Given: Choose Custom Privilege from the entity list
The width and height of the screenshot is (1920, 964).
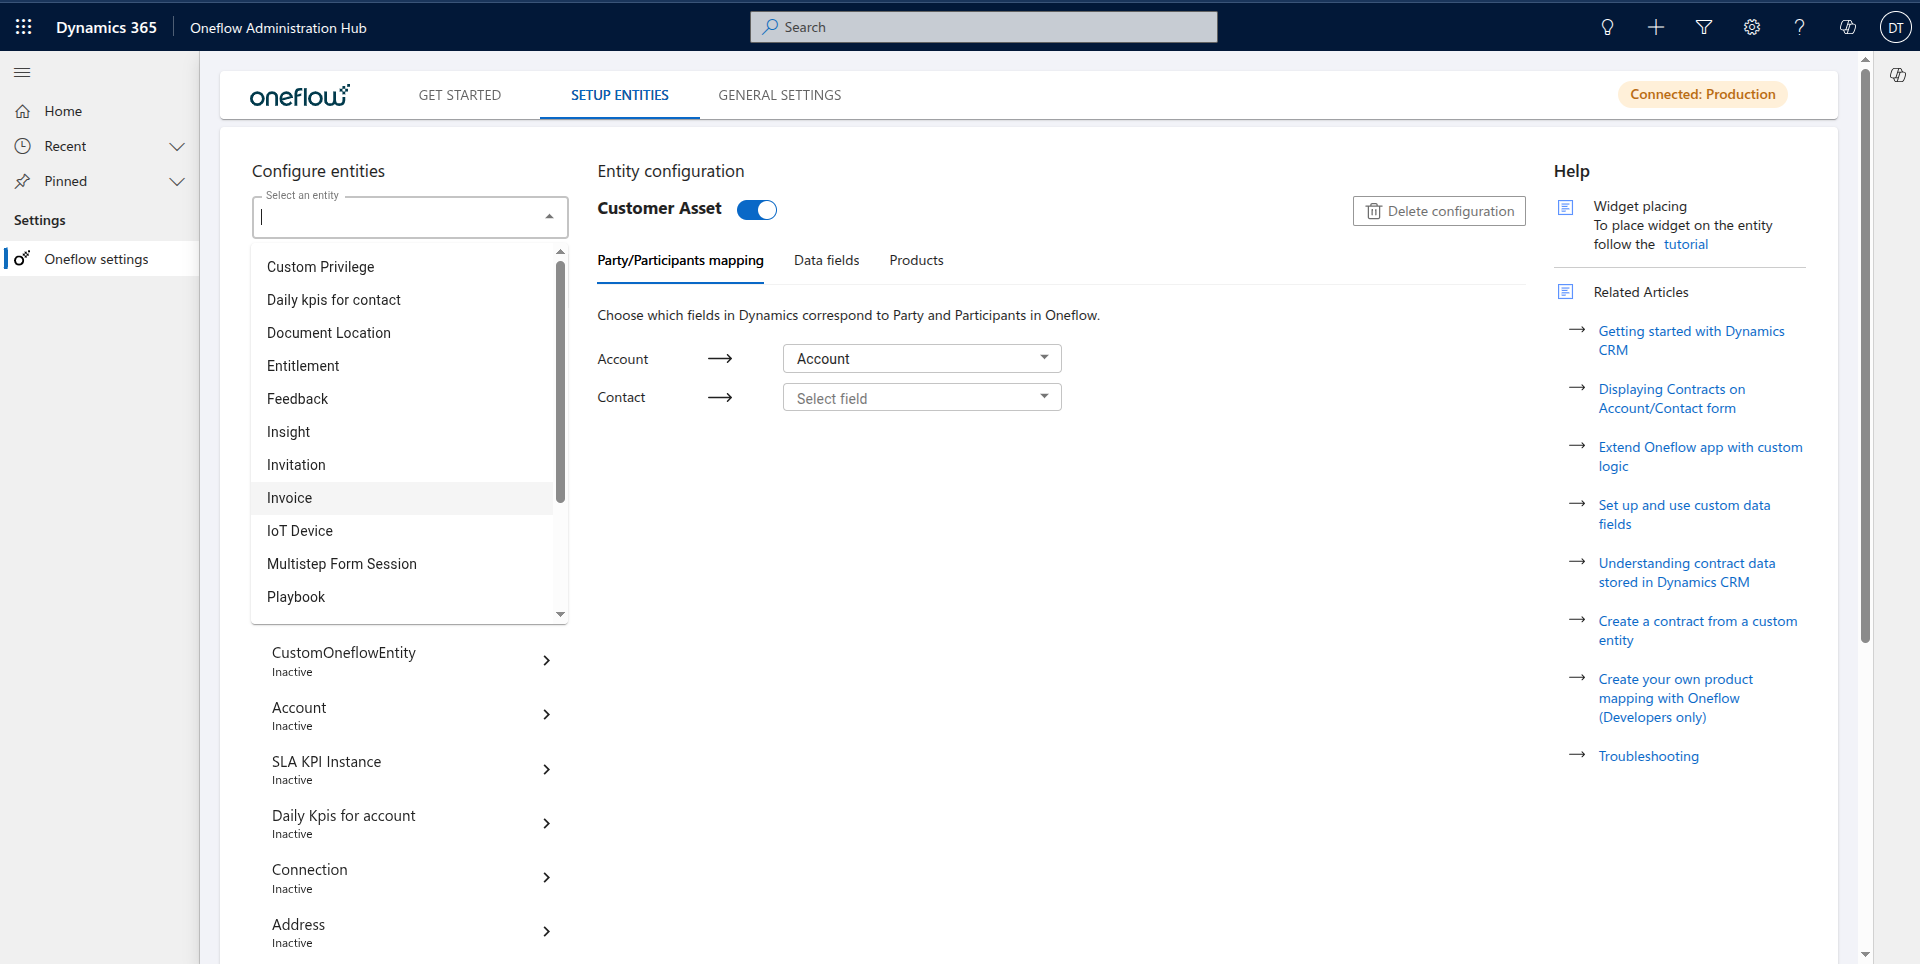Looking at the screenshot, I should tap(402, 267).
